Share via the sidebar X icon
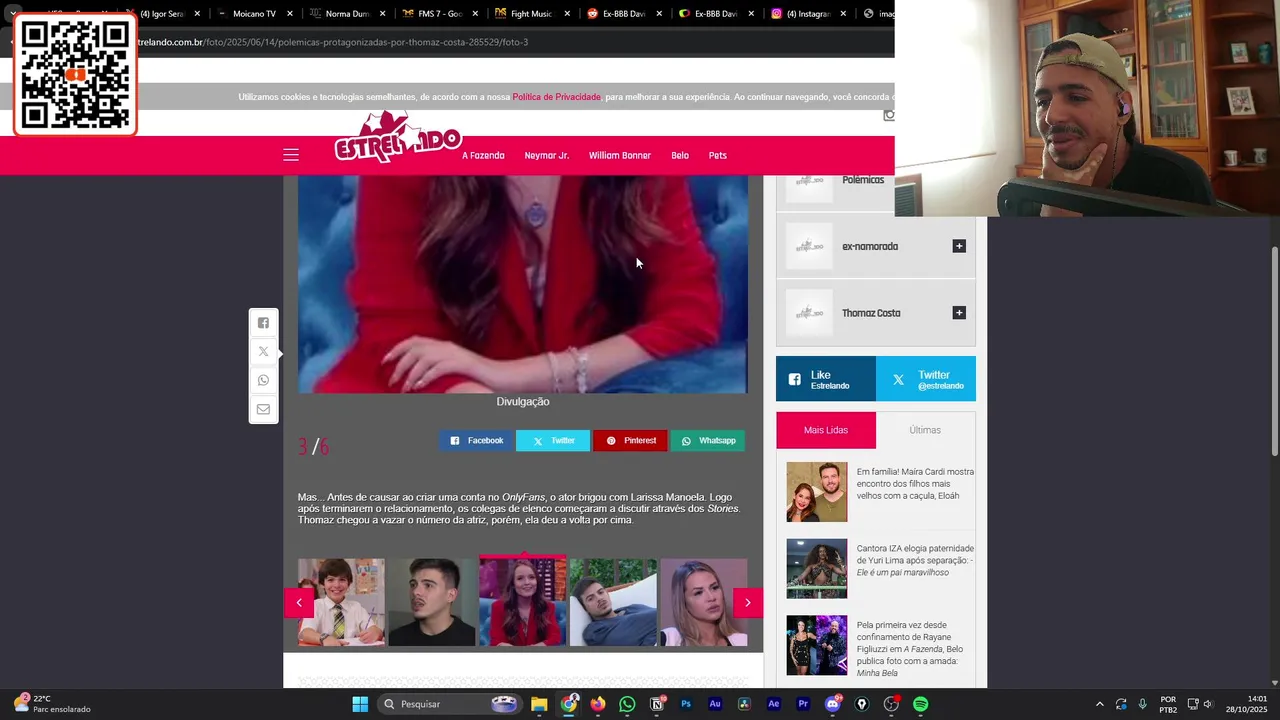Screen dimensions: 1280x720 click(x=263, y=352)
